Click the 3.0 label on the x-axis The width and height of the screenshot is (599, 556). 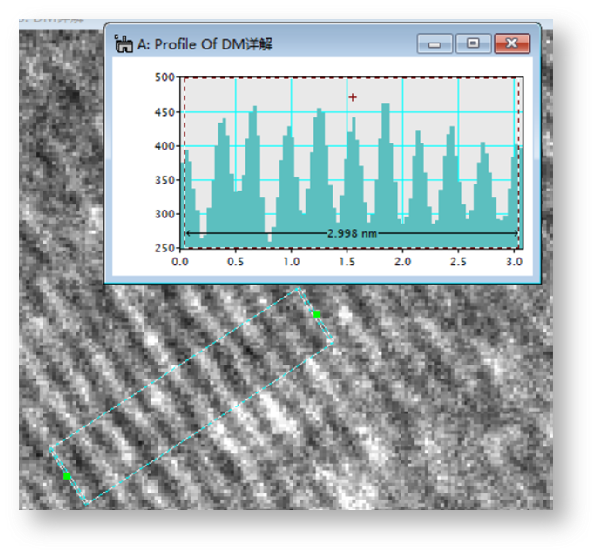coord(514,262)
